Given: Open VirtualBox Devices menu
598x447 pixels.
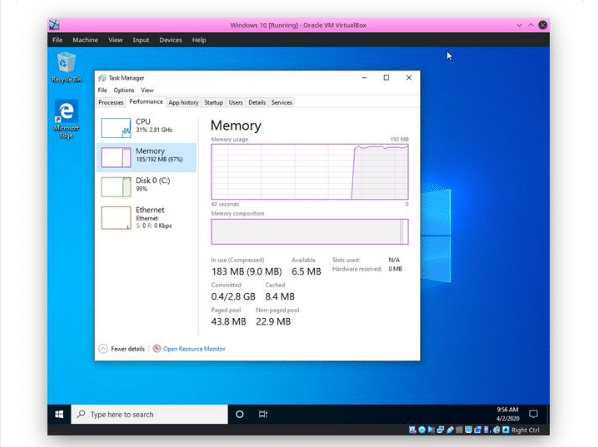Looking at the screenshot, I should click(x=170, y=40).
